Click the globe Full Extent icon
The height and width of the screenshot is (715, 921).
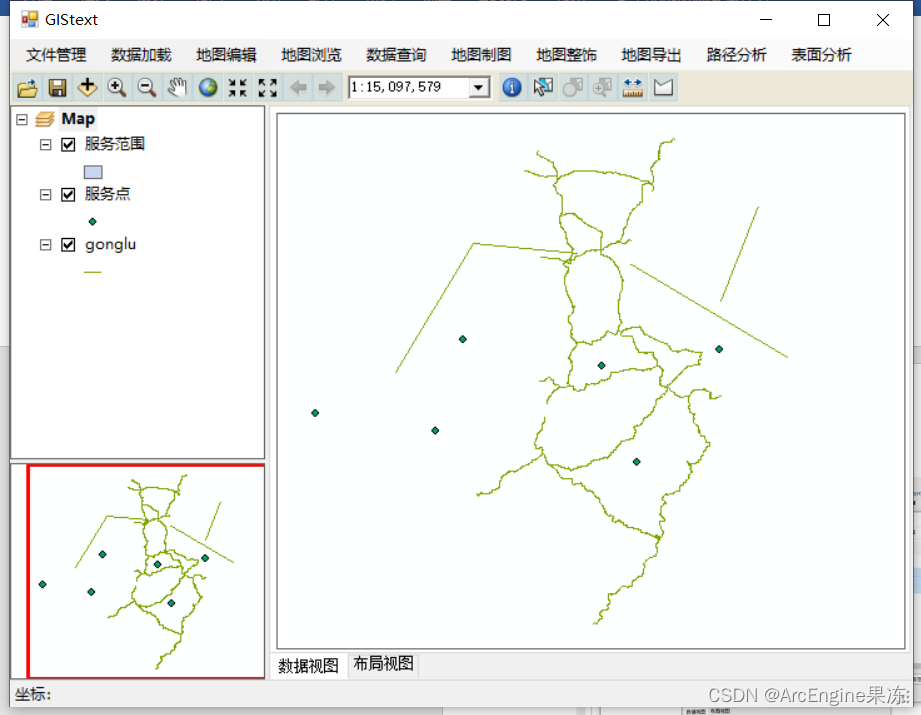click(x=207, y=87)
